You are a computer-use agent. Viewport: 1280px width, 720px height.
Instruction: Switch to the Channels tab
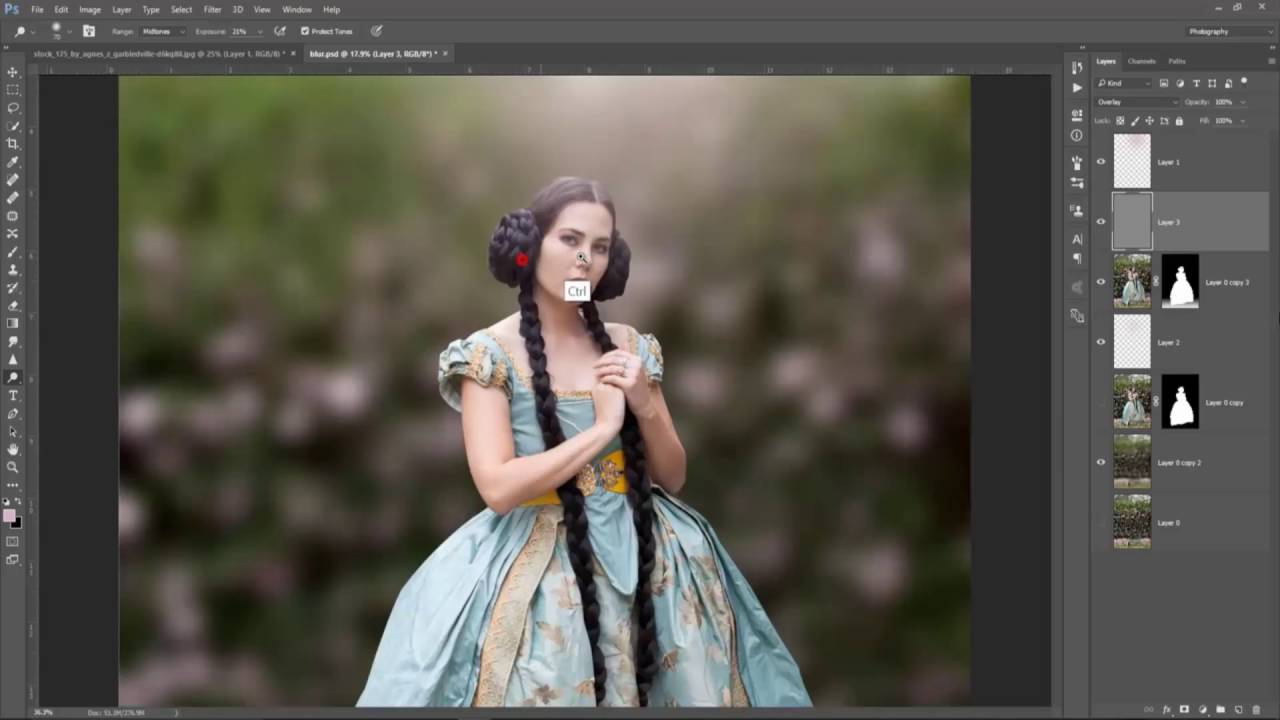[1141, 61]
